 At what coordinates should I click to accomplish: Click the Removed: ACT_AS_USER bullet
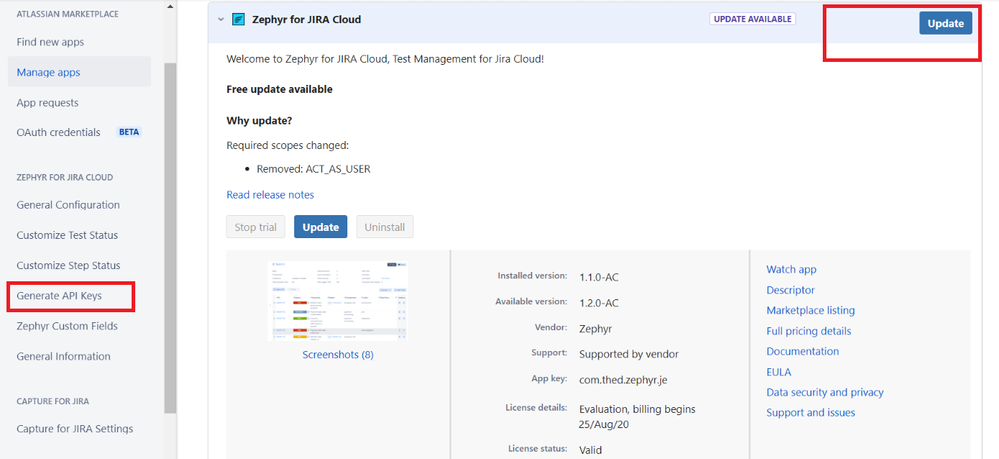313,169
